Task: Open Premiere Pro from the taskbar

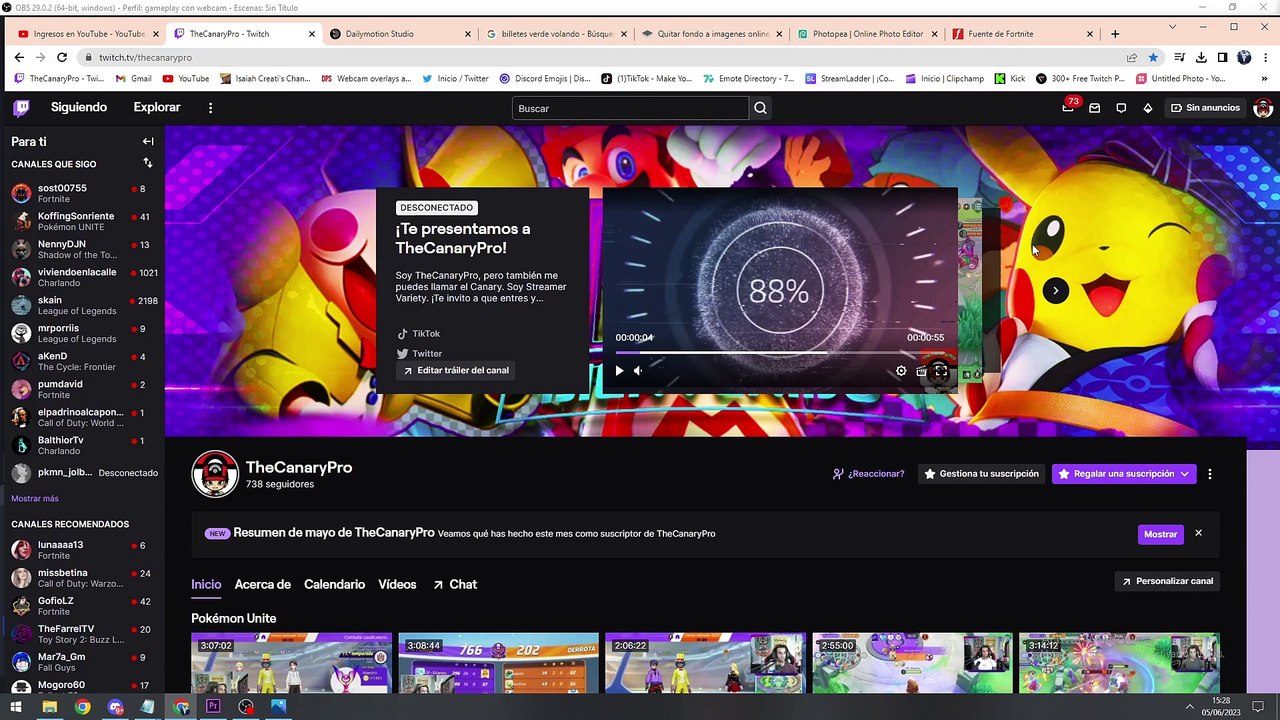Action: tap(213, 707)
